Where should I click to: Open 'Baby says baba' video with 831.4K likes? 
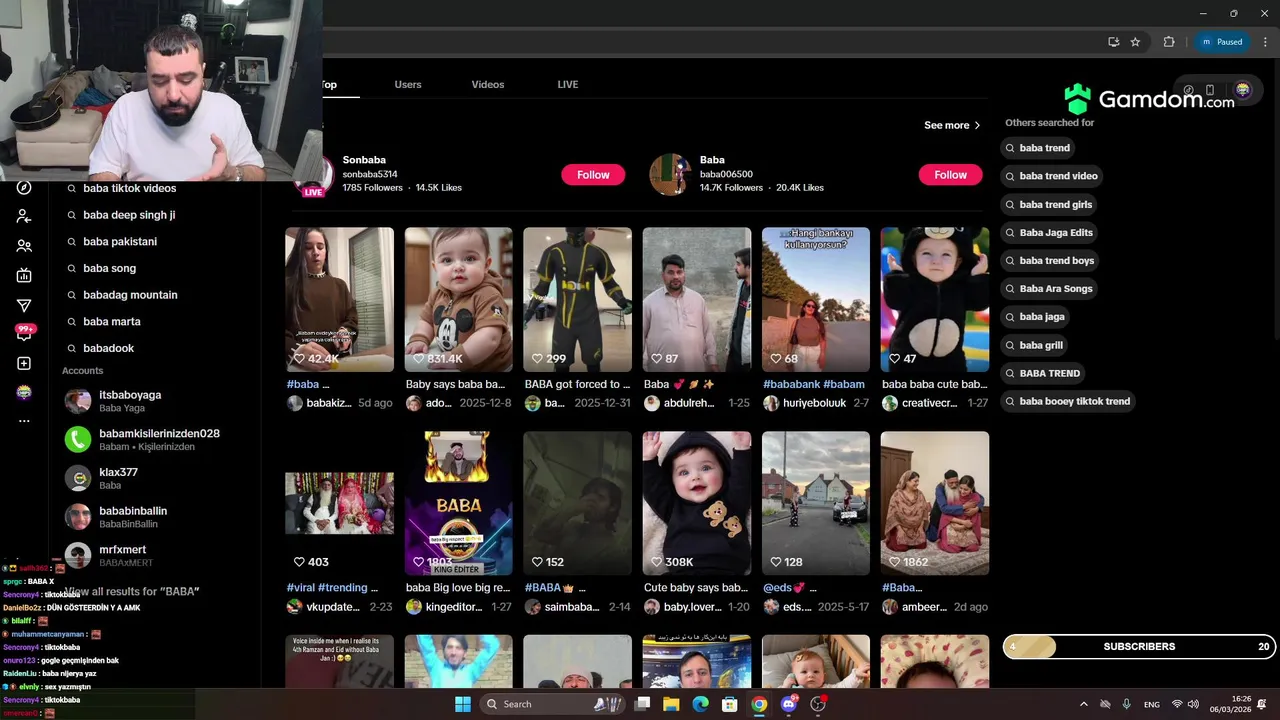458,300
